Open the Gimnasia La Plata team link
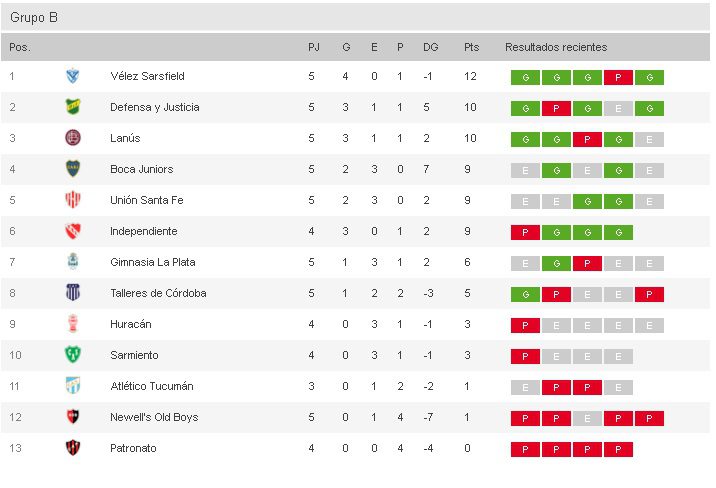 152,262
